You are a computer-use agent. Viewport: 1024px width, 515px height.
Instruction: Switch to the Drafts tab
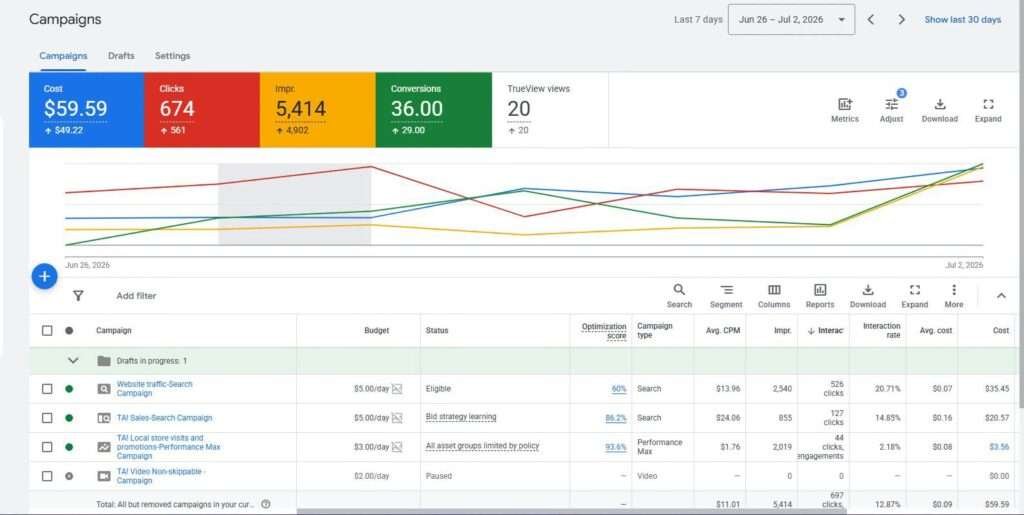coord(121,56)
